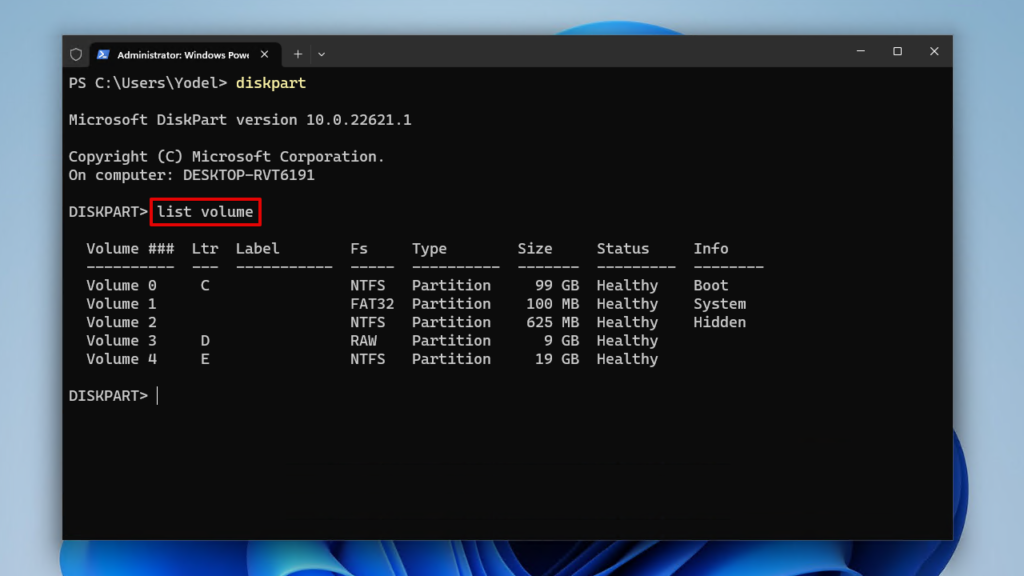The image size is (1024, 576).
Task: Click the shield icon in the title bar
Action: pyautogui.click(x=76, y=54)
